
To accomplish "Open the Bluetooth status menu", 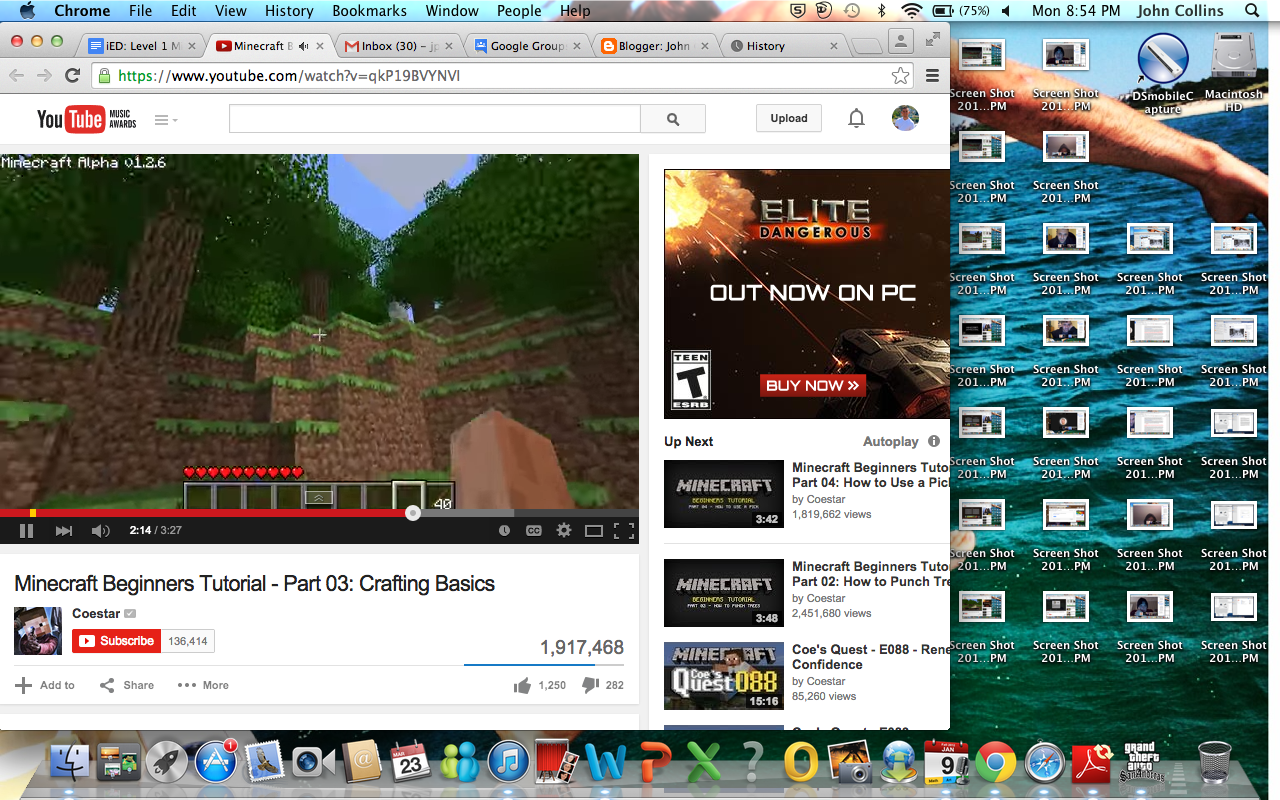I will click(882, 11).
